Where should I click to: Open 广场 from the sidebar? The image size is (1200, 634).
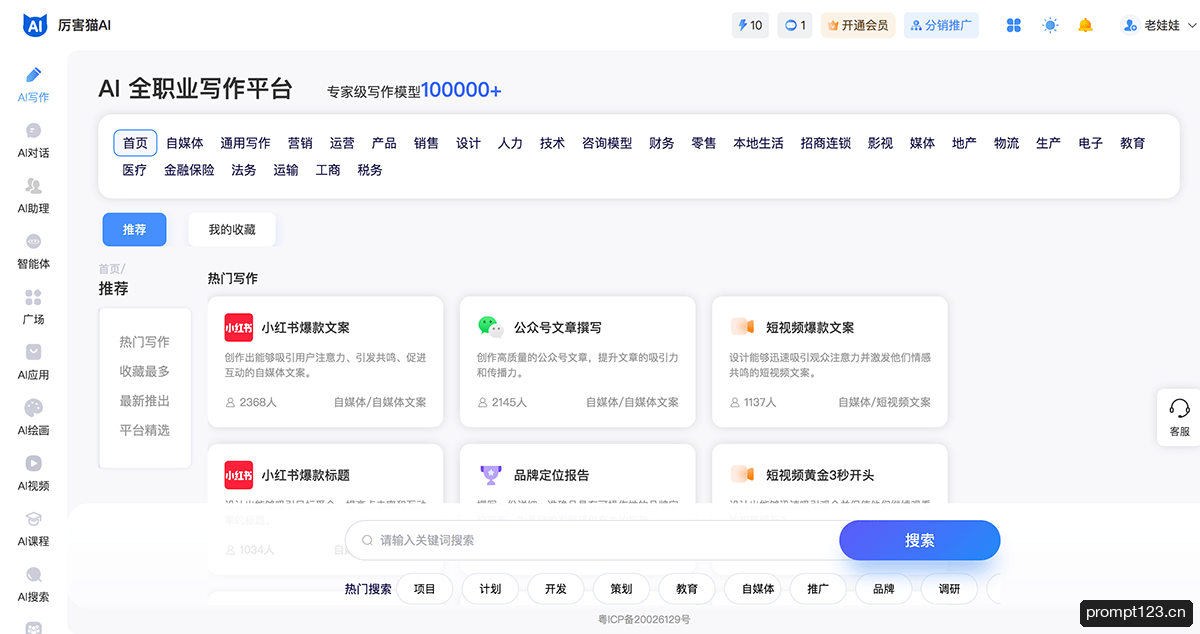click(x=33, y=308)
